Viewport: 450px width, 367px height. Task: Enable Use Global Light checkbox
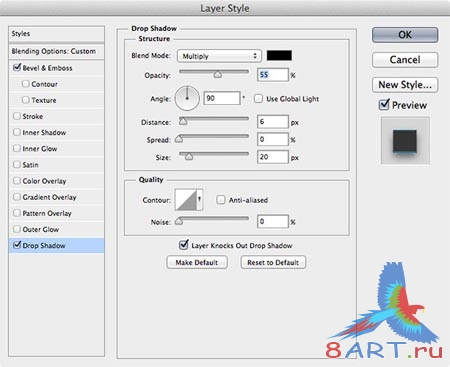tap(258, 99)
